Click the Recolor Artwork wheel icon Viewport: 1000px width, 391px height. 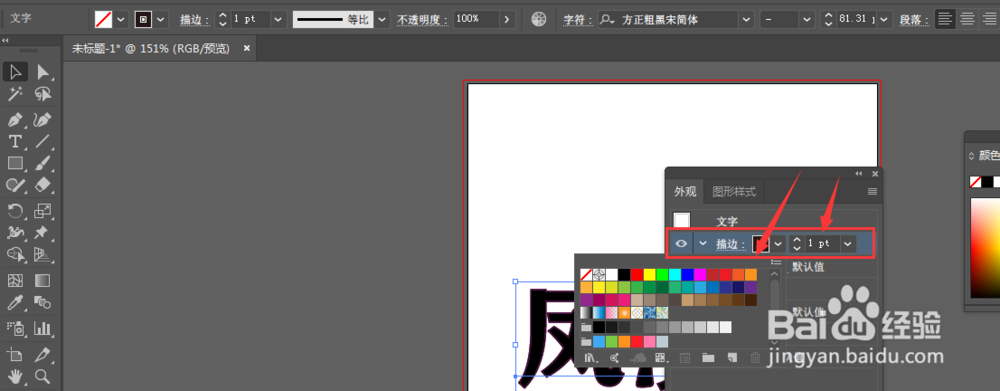[x=539, y=20]
